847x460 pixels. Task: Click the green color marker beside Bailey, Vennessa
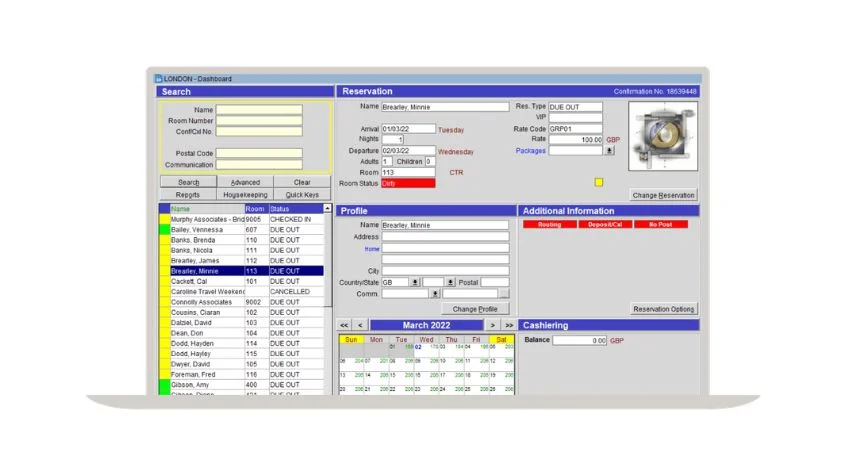164,229
